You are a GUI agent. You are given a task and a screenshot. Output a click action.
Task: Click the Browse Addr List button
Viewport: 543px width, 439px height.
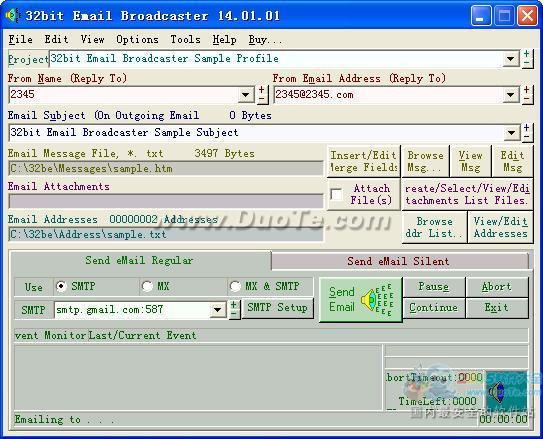[x=434, y=227]
